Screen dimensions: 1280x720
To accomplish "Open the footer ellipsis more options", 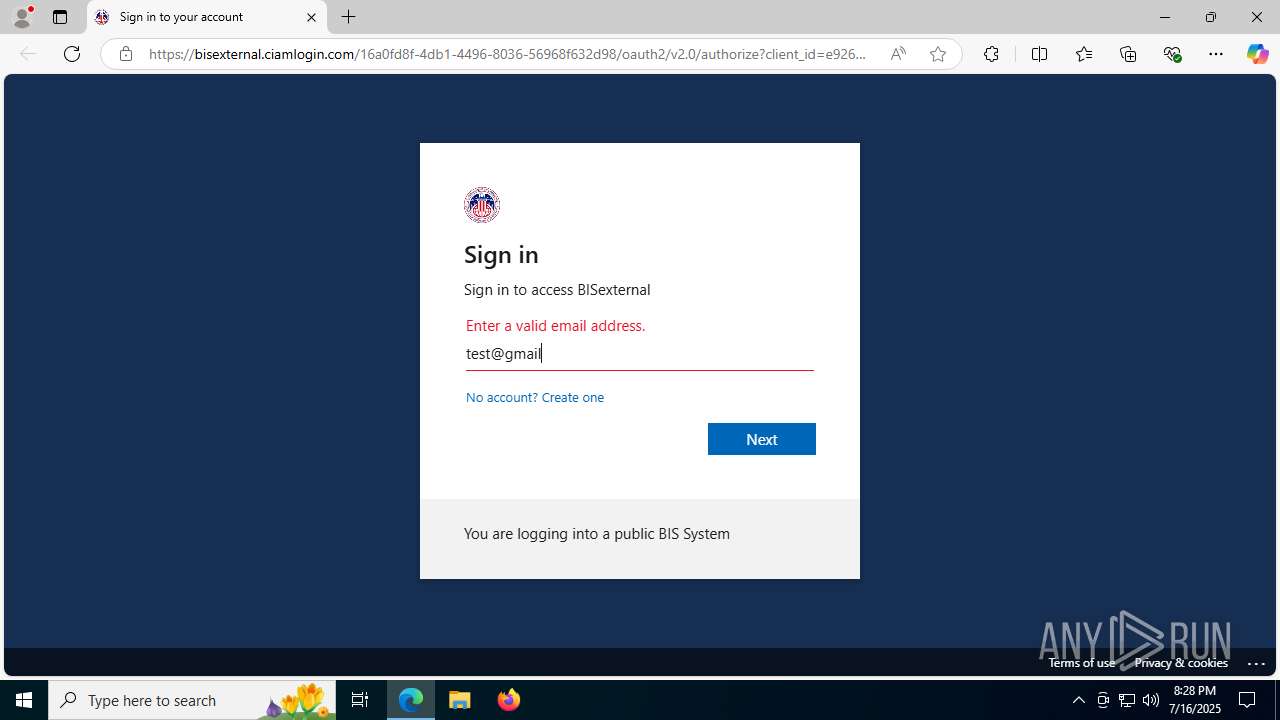I will pyautogui.click(x=1257, y=663).
